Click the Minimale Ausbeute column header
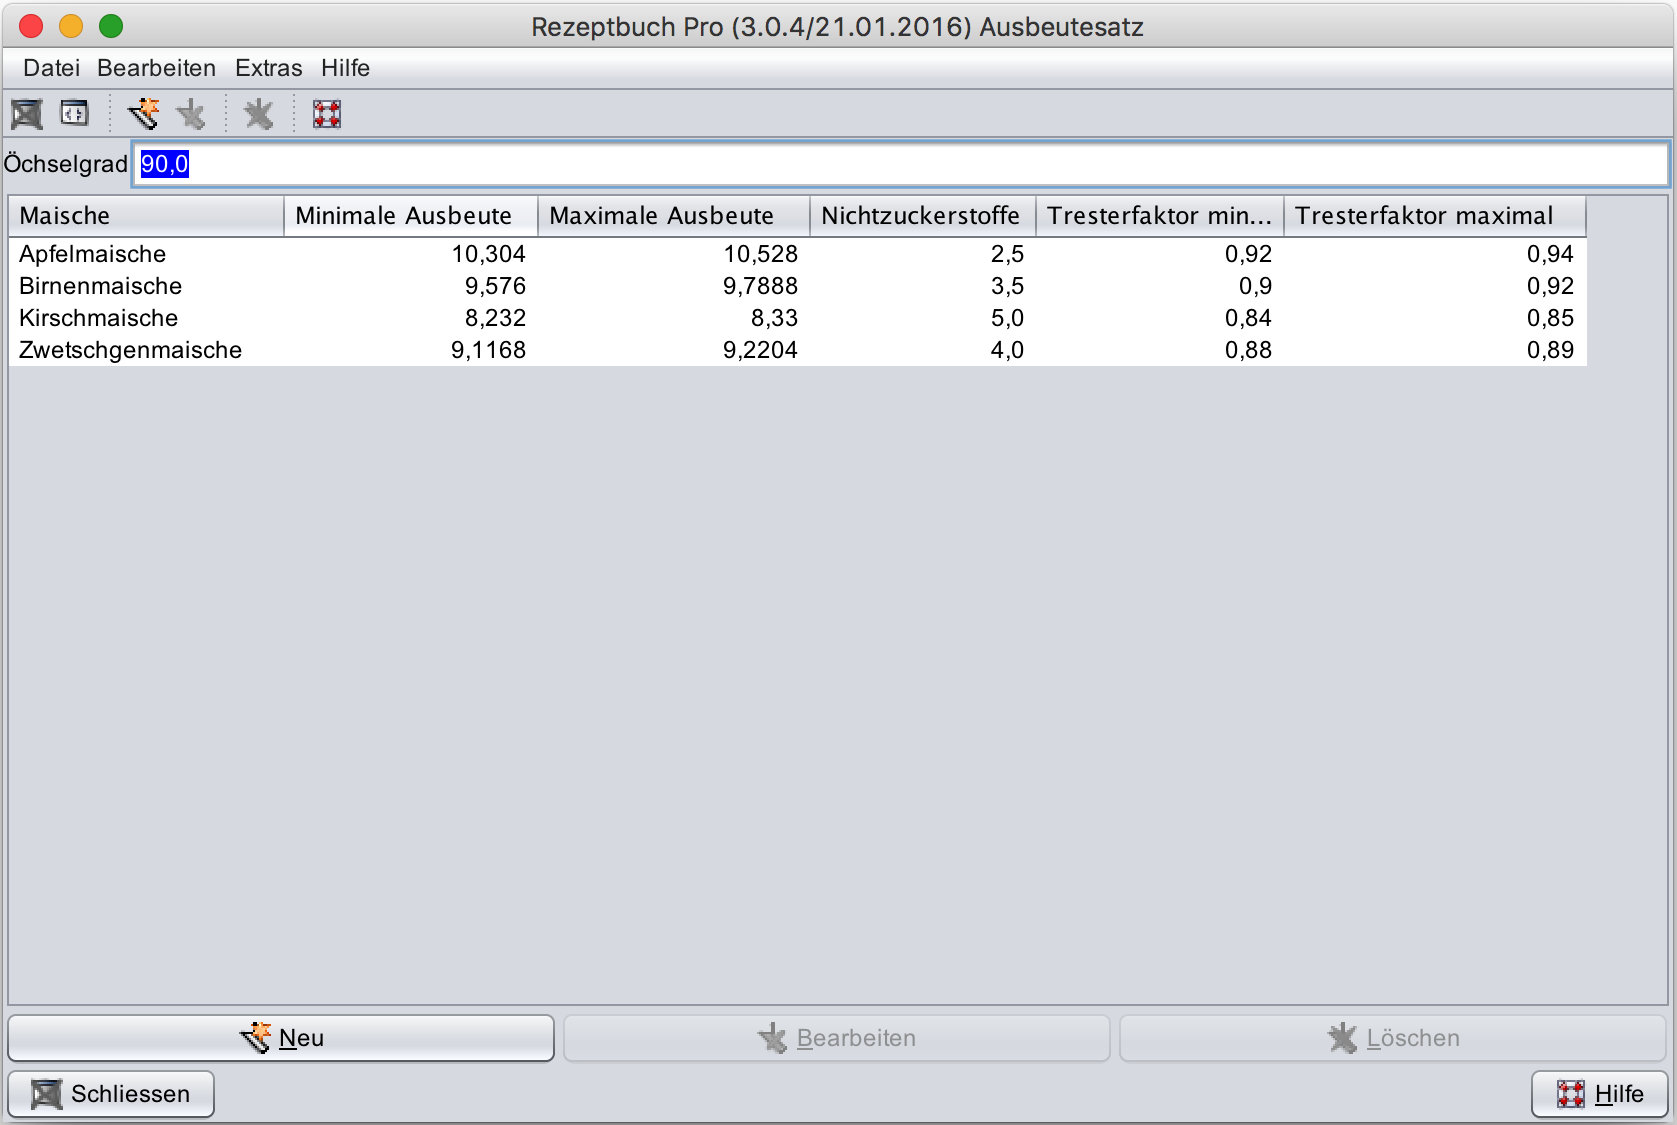1677x1125 pixels. (410, 216)
